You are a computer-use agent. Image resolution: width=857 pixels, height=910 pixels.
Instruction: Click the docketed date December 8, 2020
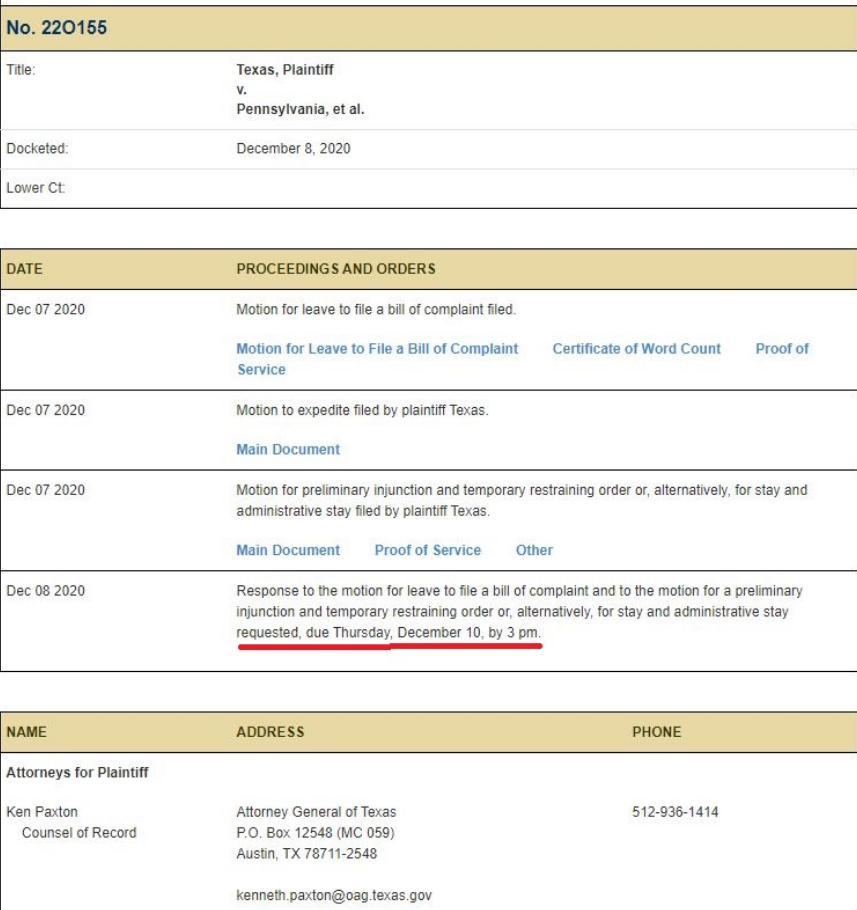pos(293,149)
